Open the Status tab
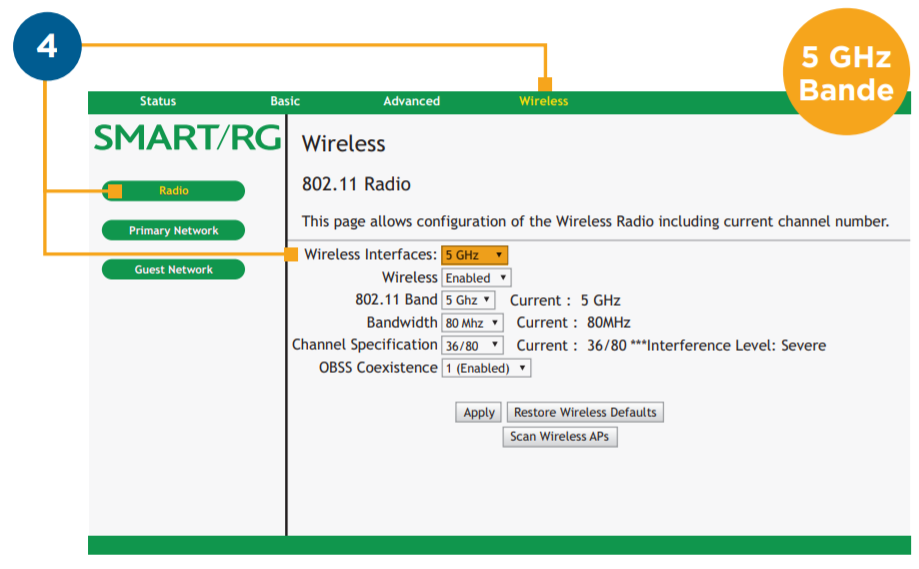 click(x=157, y=101)
